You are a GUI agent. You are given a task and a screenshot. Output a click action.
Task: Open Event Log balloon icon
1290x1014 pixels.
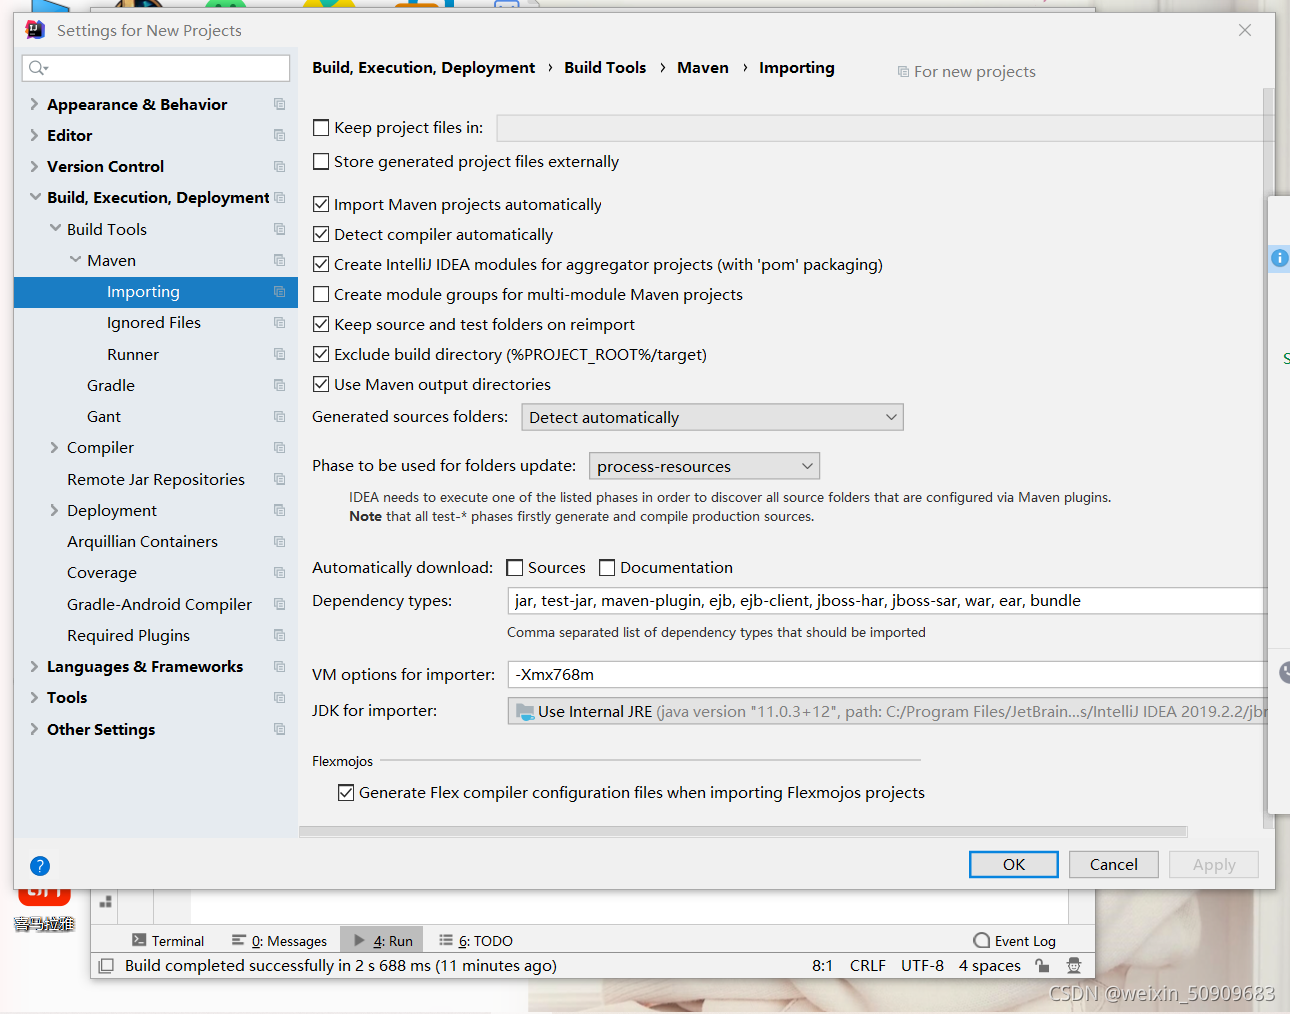982,940
